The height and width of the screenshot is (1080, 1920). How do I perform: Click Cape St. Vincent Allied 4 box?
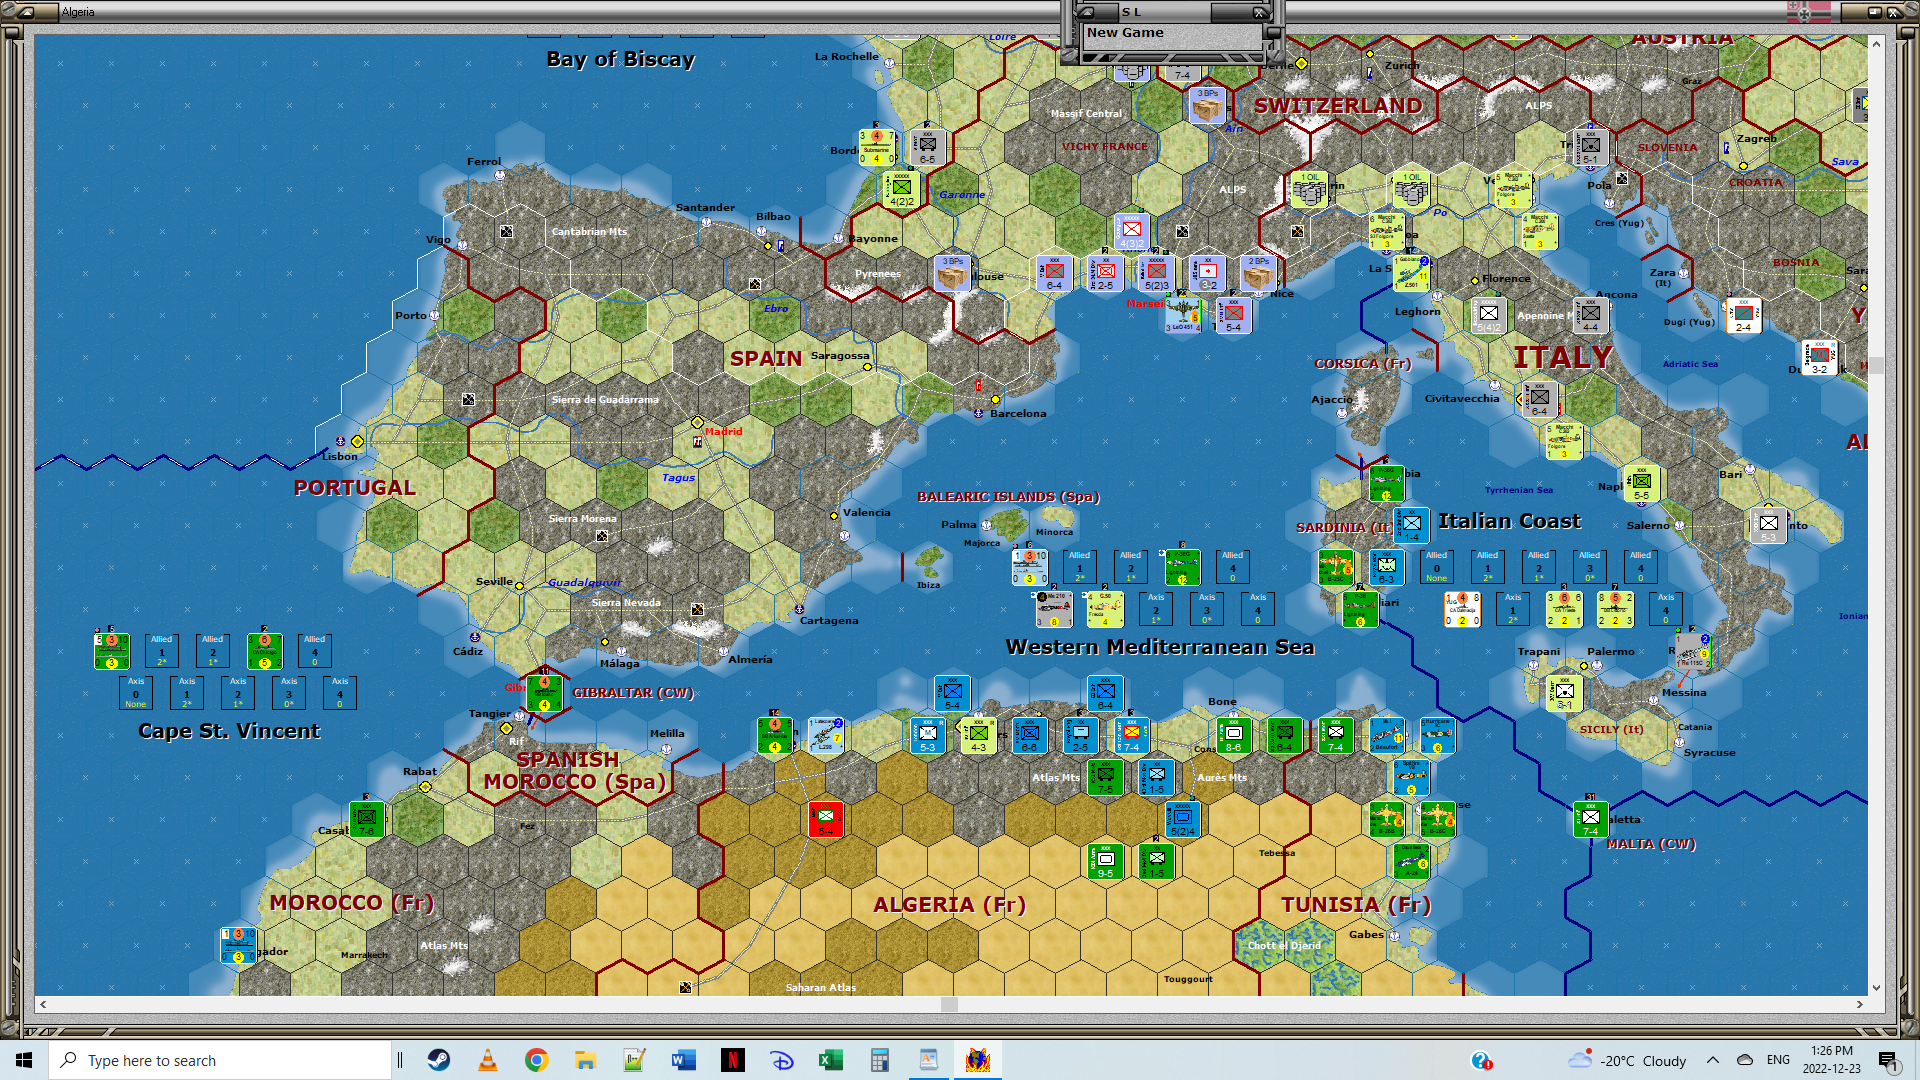pyautogui.click(x=315, y=650)
